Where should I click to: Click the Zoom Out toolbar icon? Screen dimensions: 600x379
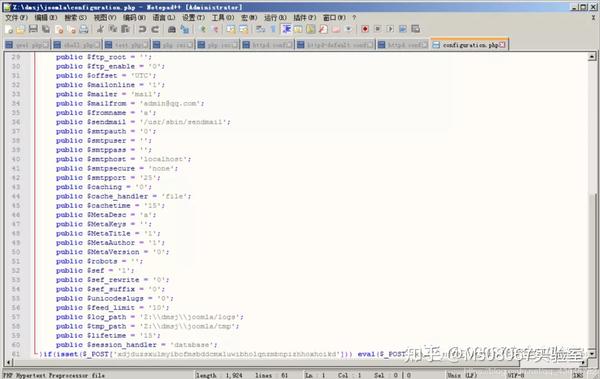tap(215, 29)
